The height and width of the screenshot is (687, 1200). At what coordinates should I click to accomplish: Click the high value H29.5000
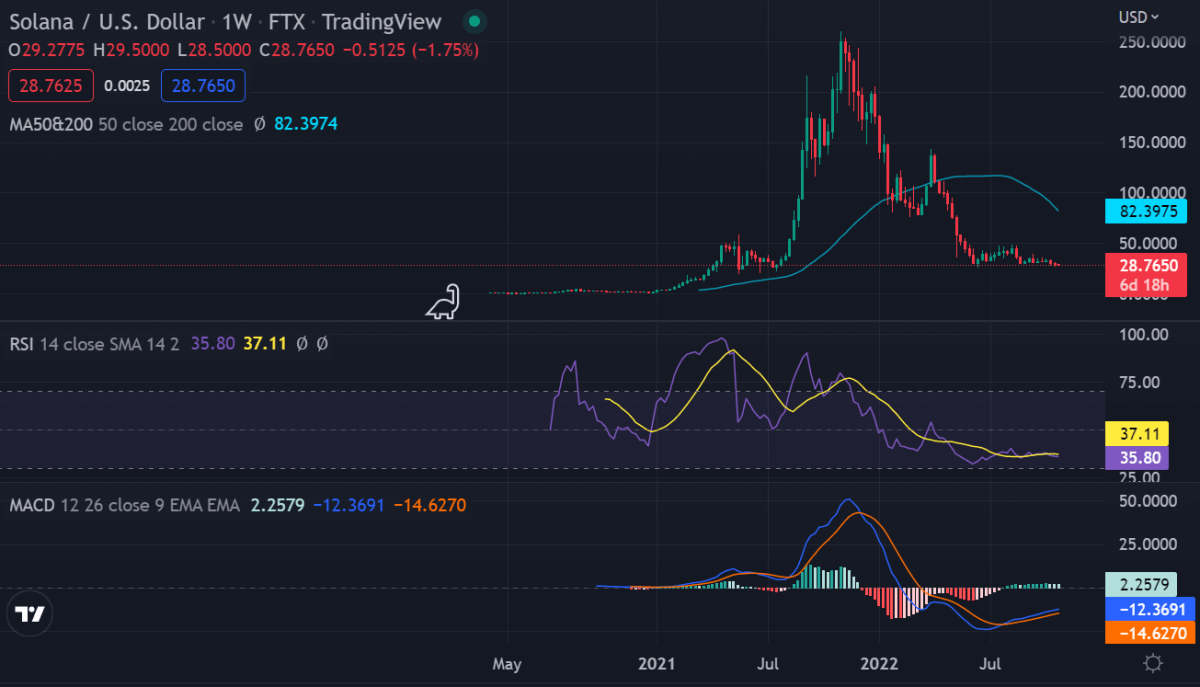coord(131,49)
